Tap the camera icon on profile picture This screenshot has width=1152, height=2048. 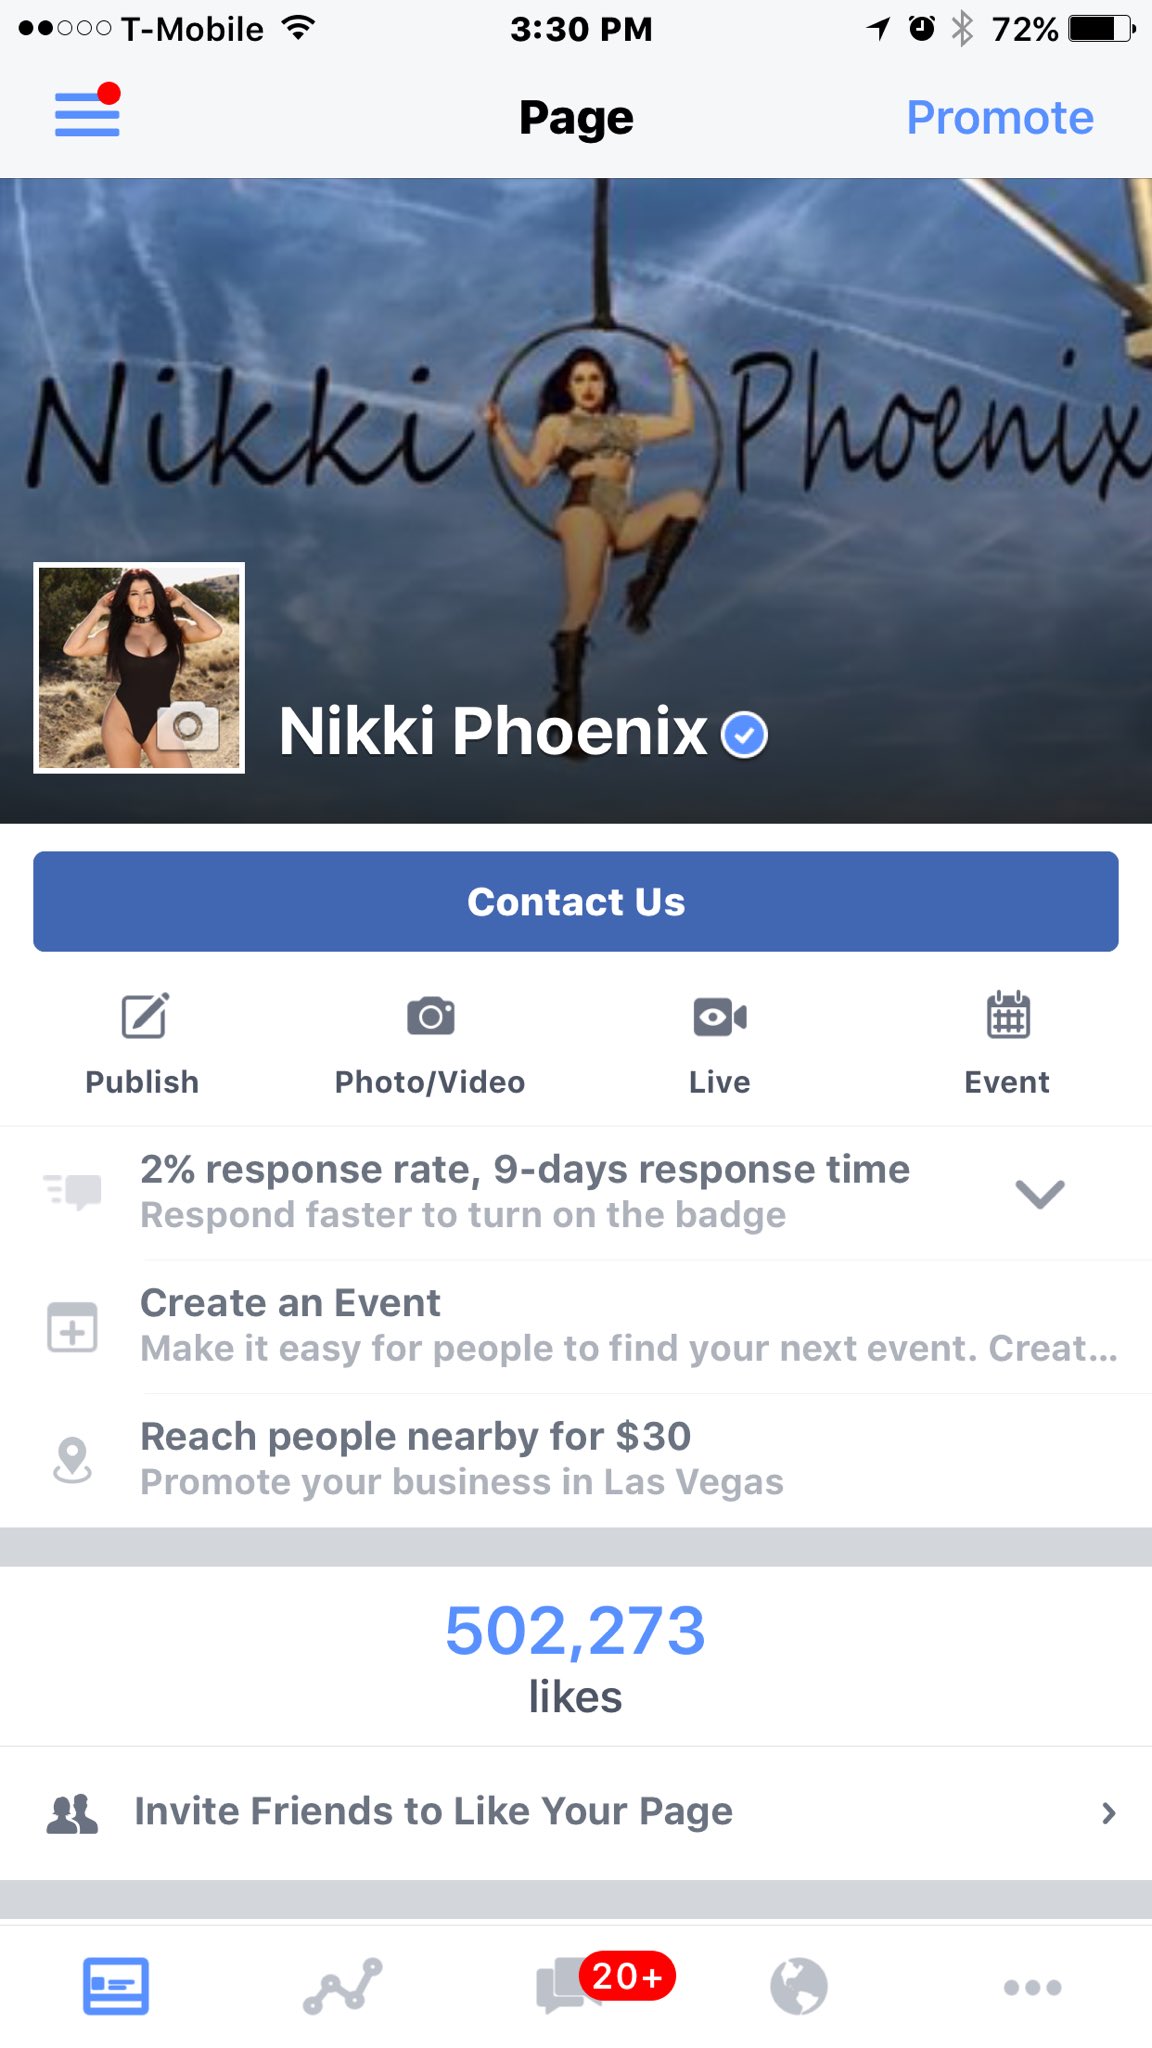tap(188, 726)
